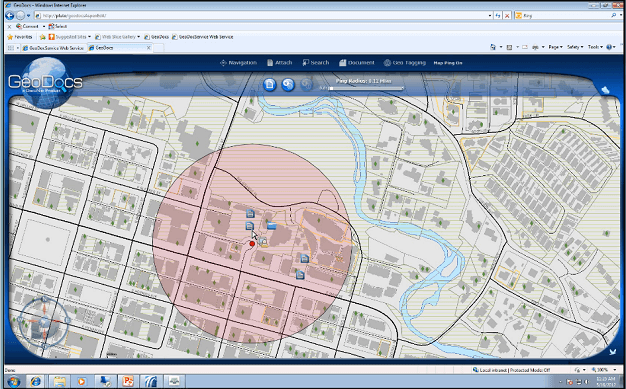Screen dimensions: 626x389
Task: Switch to GeoDocService Web Service tab
Action: [53, 48]
